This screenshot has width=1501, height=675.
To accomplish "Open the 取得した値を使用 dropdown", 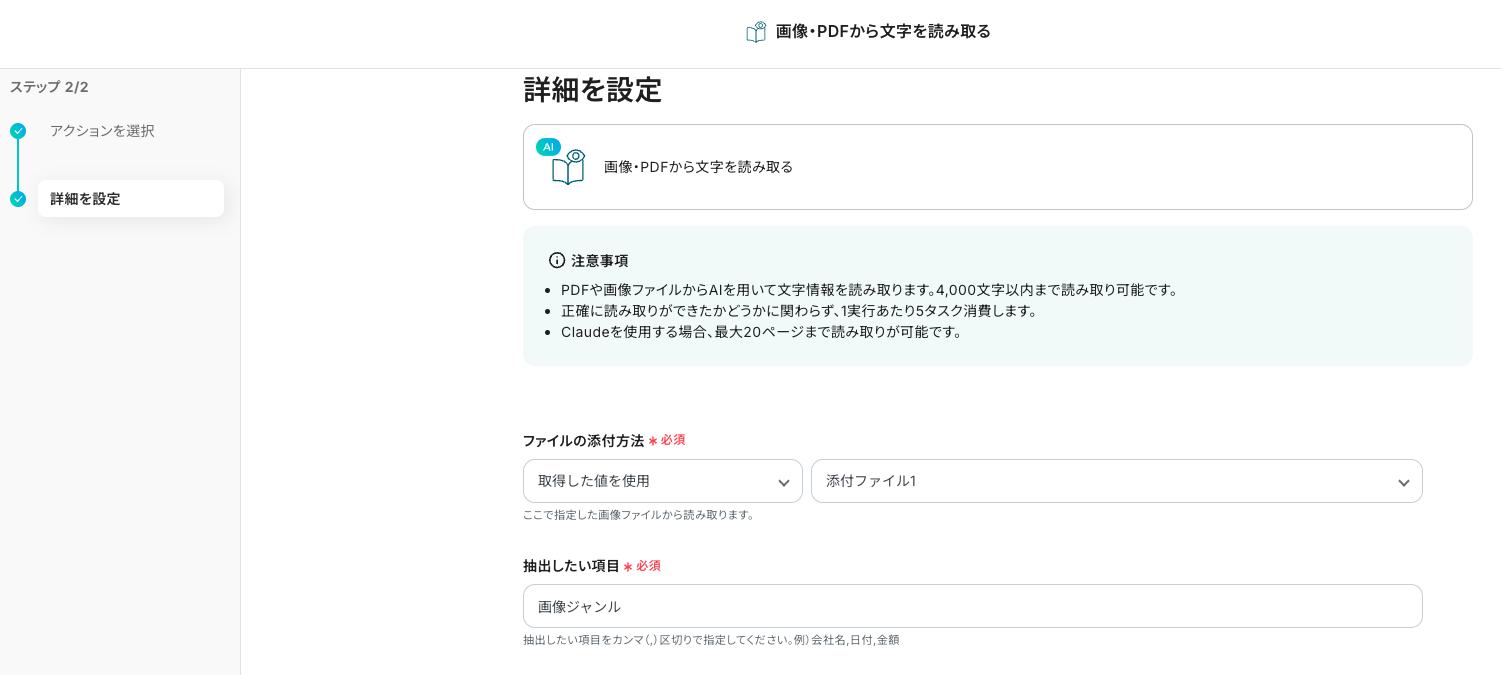I will 663,481.
